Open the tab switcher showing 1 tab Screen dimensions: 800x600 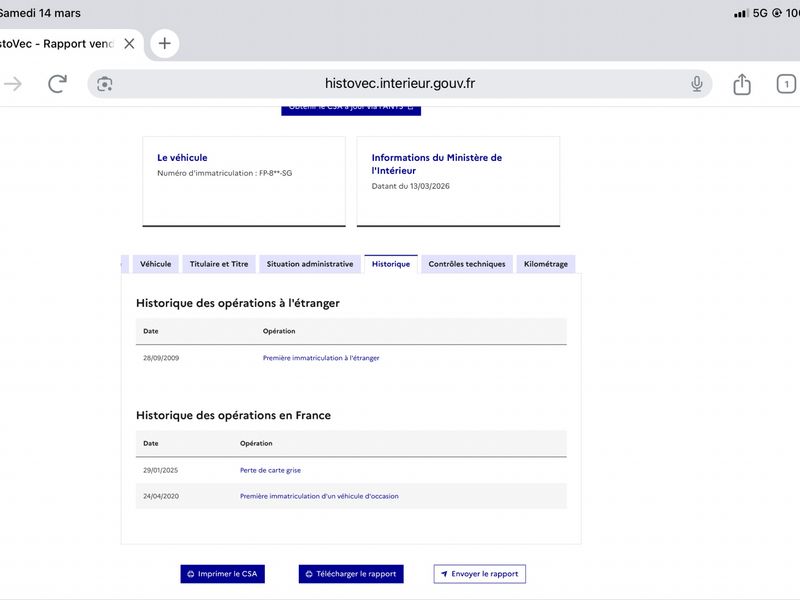(786, 84)
